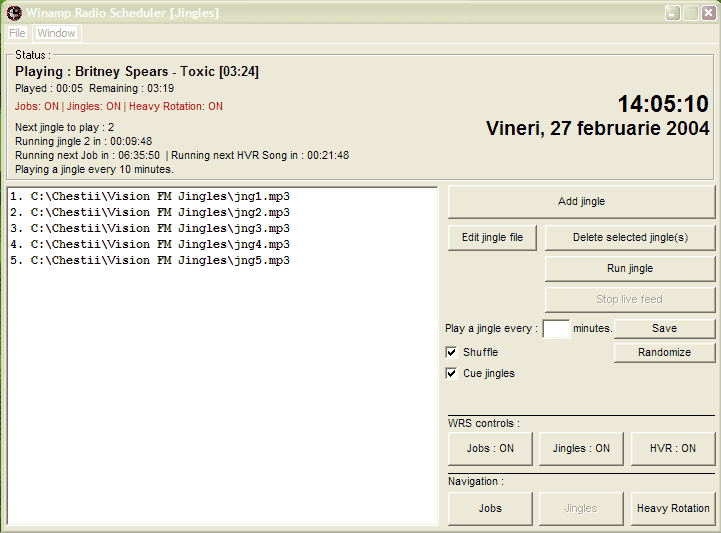721x533 pixels.
Task: Click the Playing Britney Spears - Toxic status
Action: click(137, 72)
